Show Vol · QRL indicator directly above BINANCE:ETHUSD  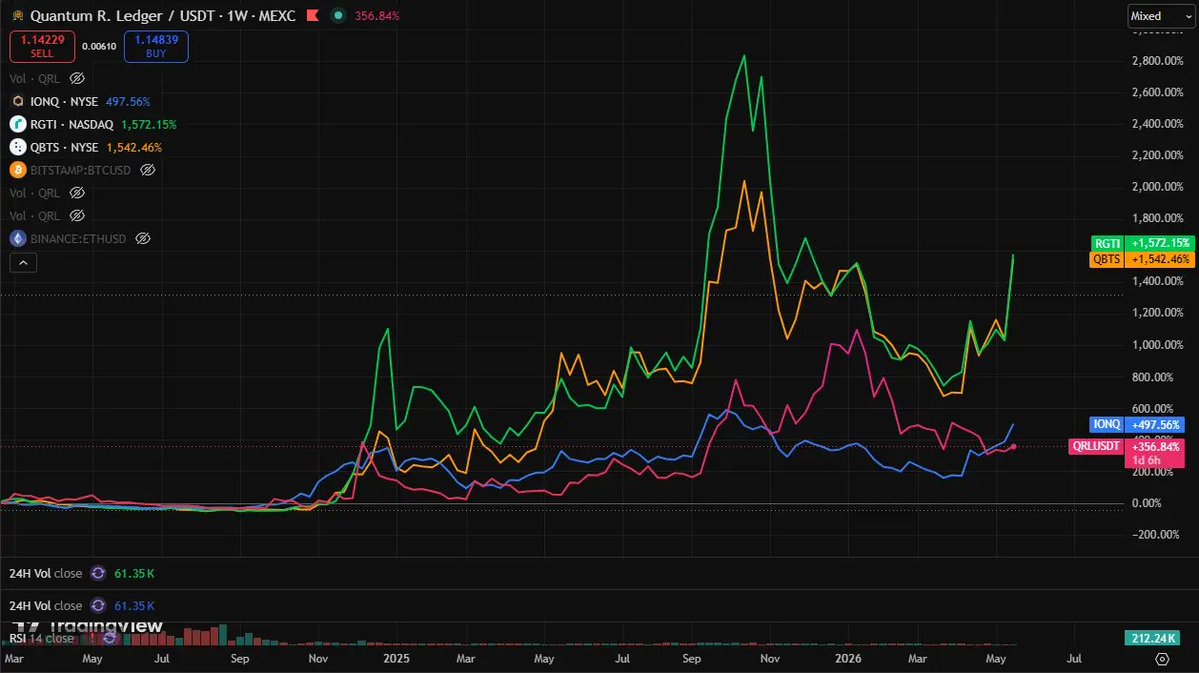(x=77, y=216)
